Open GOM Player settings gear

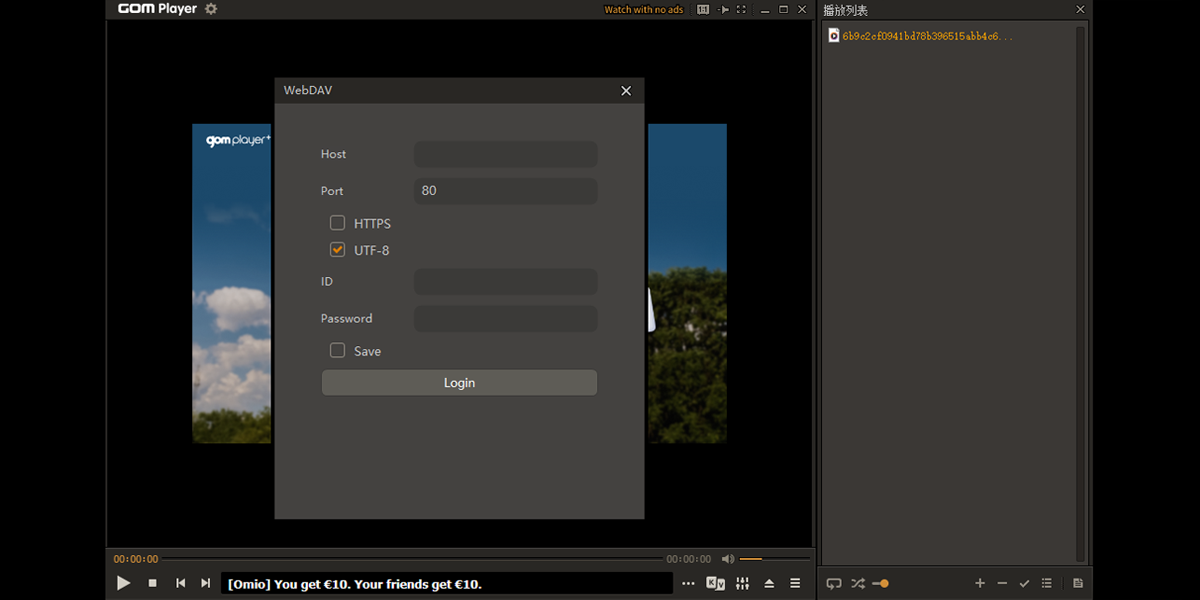point(211,9)
